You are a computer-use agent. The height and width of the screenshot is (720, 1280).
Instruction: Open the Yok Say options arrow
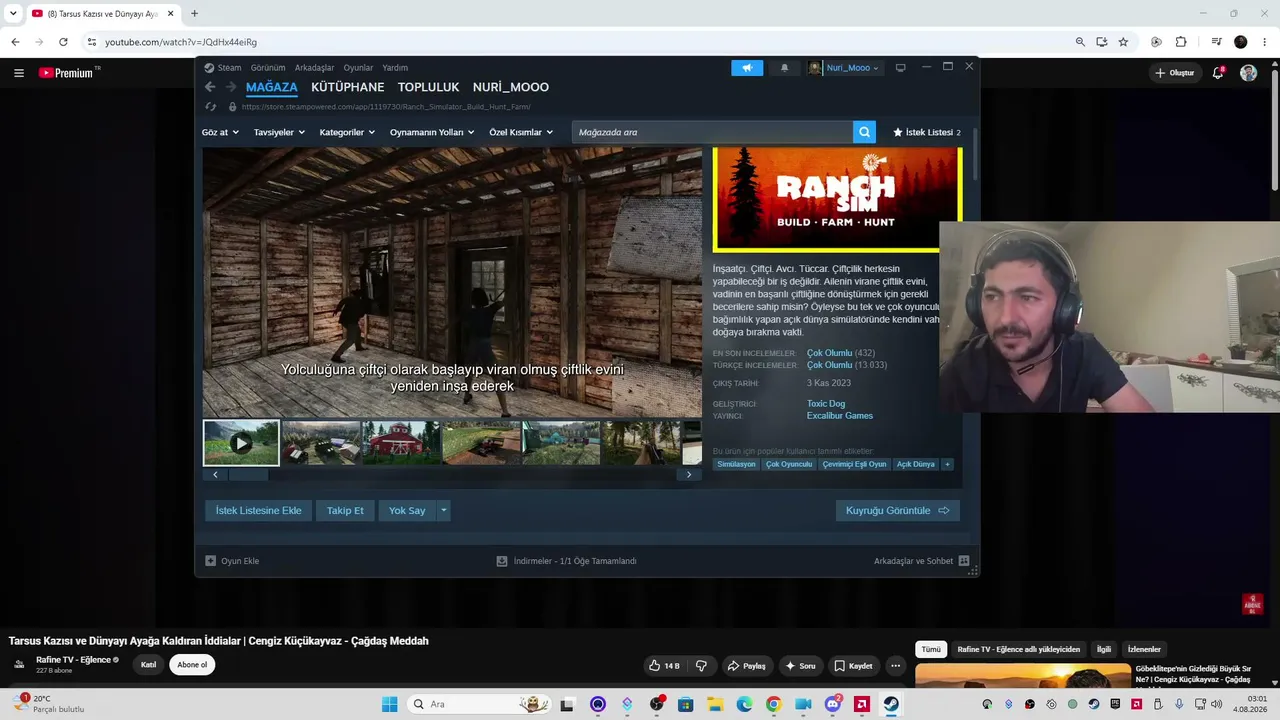[x=443, y=511]
